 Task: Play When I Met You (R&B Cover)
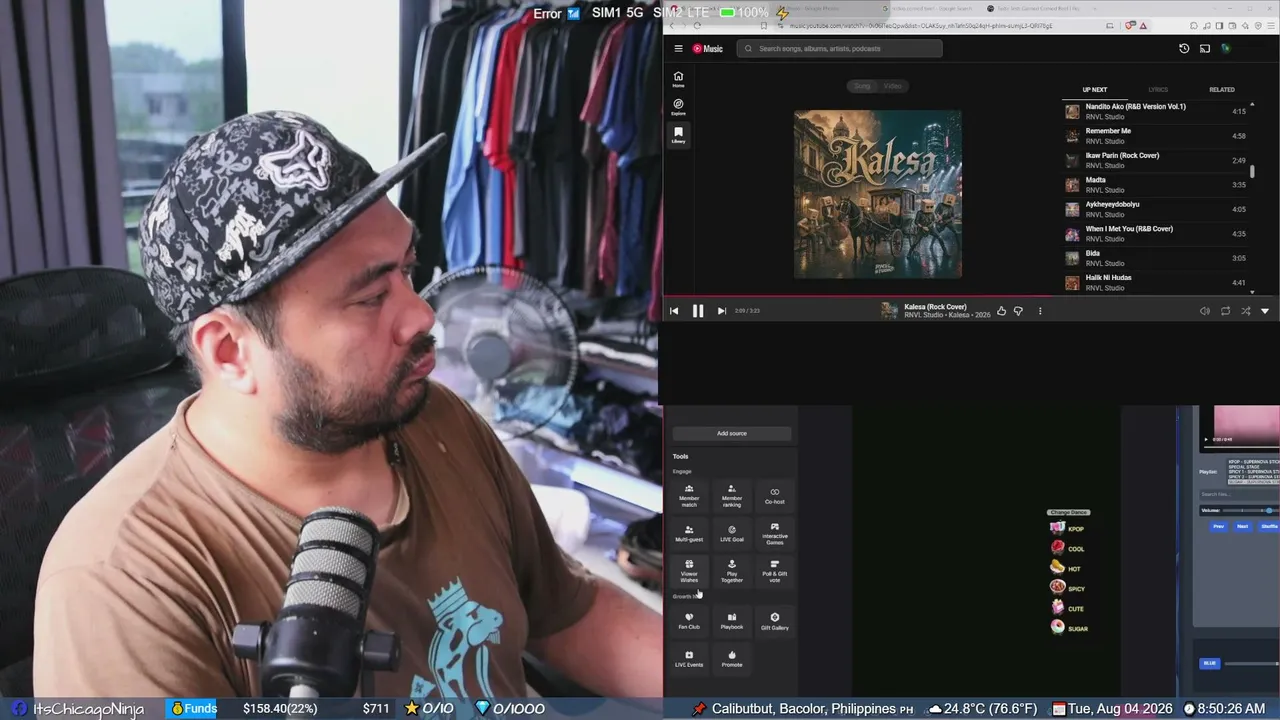(x=1156, y=234)
